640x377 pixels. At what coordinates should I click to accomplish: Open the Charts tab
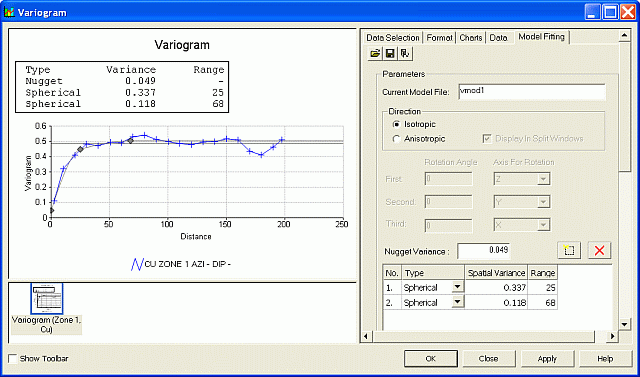click(x=471, y=38)
